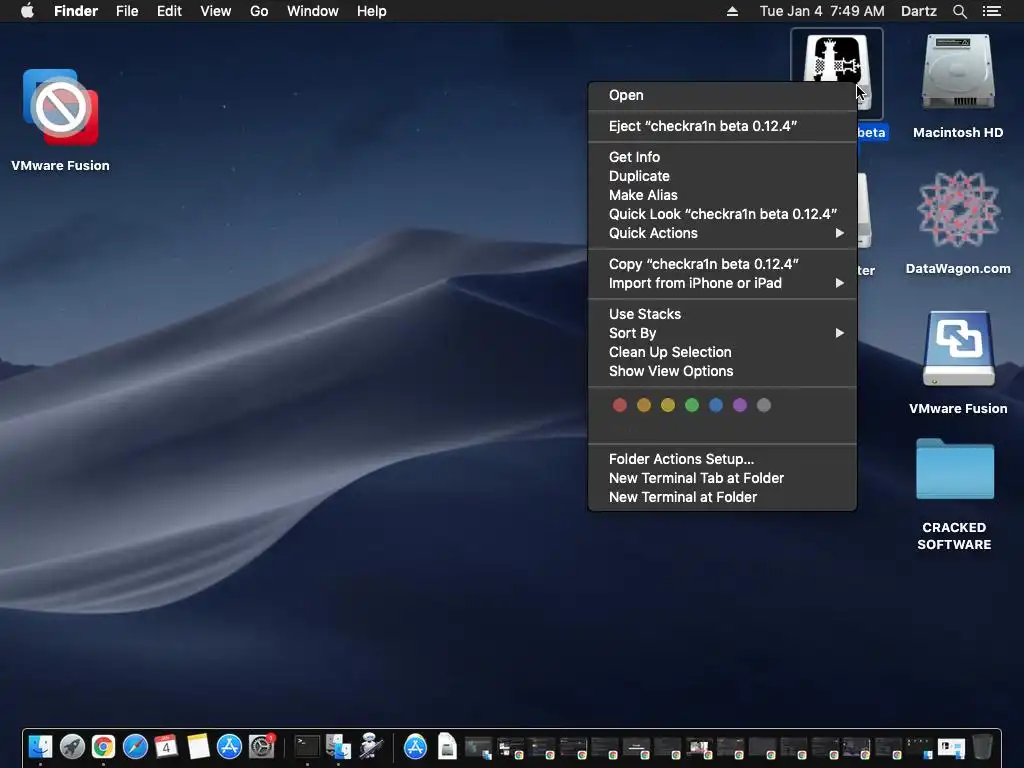Screen dimensions: 1024x768
Task: Select the CRACKED SOFTWARE folder
Action: [x=954, y=469]
